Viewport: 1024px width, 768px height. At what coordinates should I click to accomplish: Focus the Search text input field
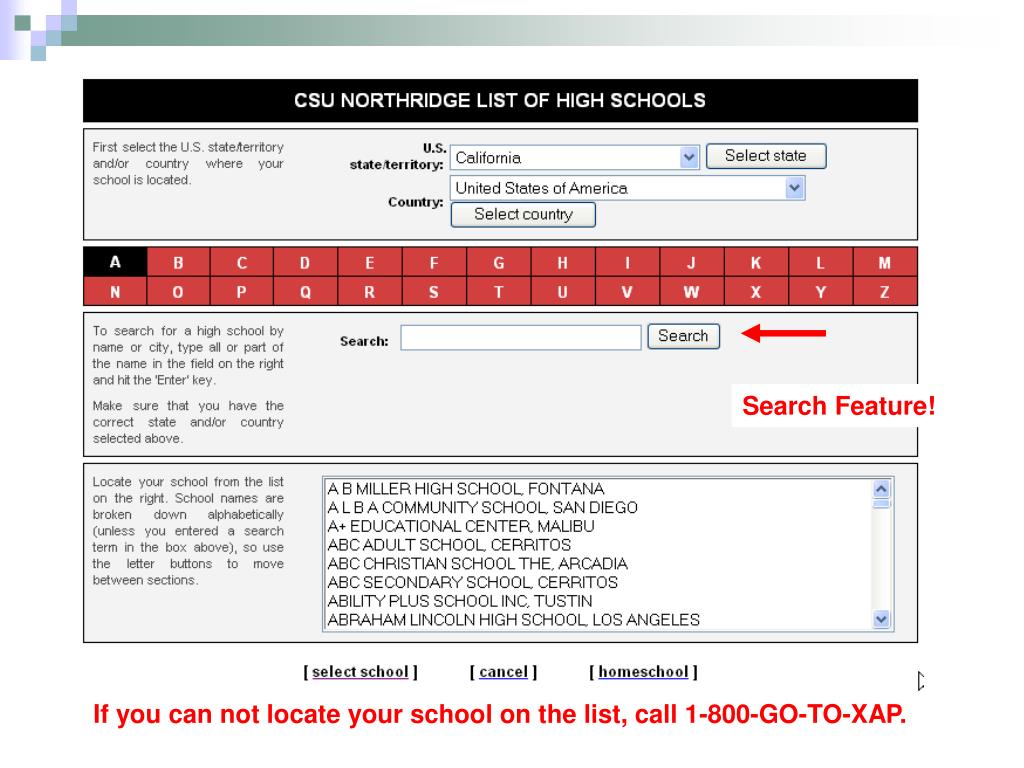(520, 338)
